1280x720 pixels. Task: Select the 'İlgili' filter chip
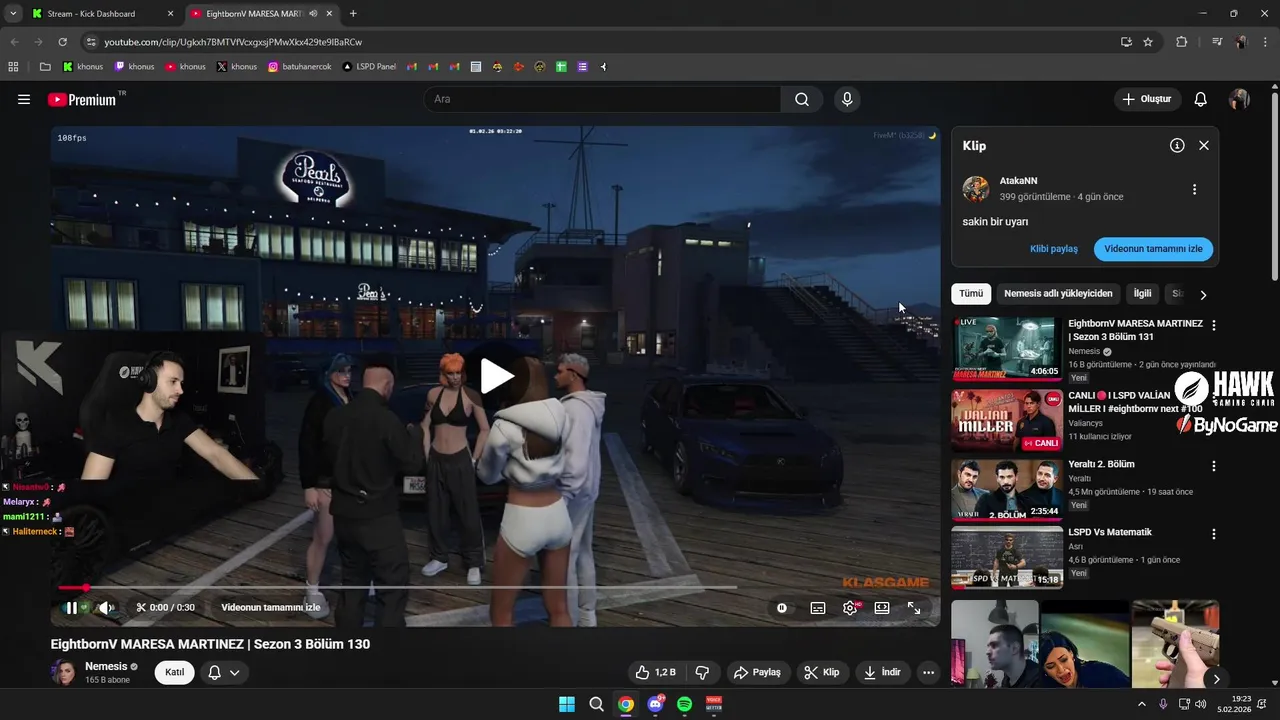tap(1142, 294)
